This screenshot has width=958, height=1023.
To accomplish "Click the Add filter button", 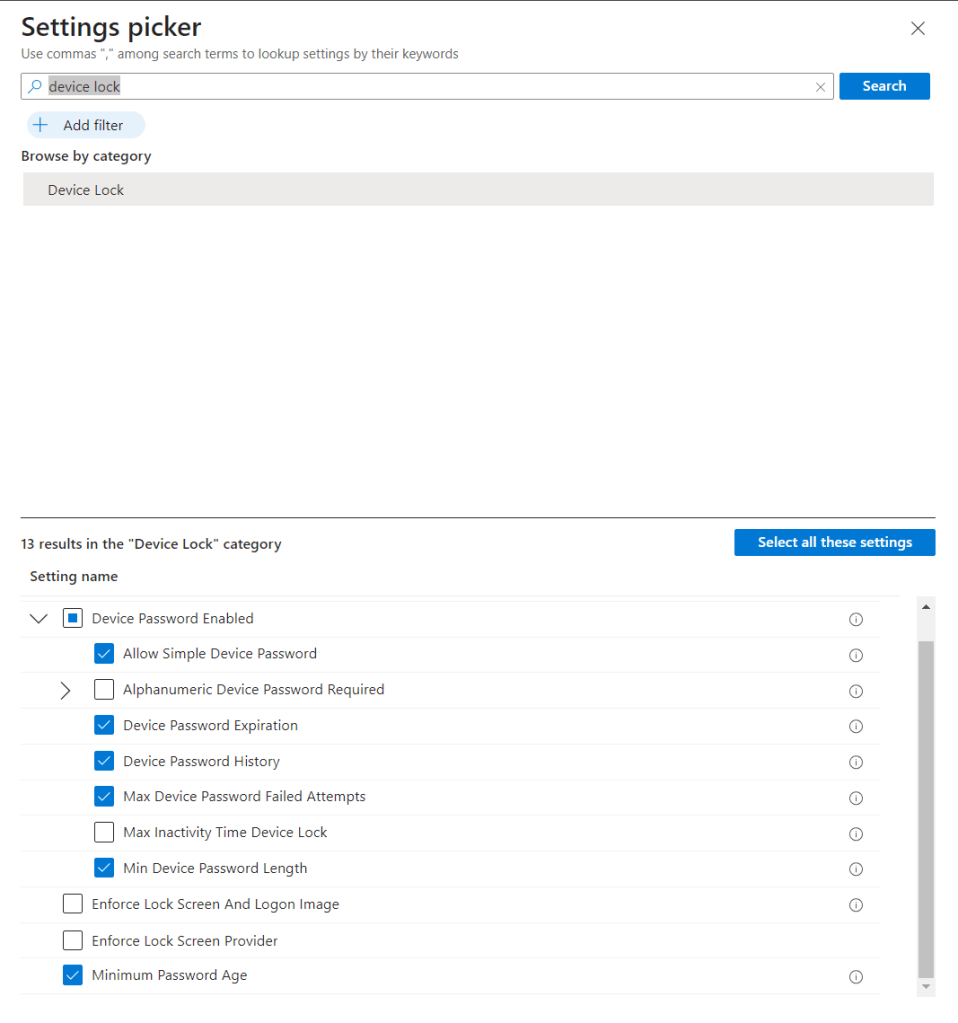I will pos(86,125).
